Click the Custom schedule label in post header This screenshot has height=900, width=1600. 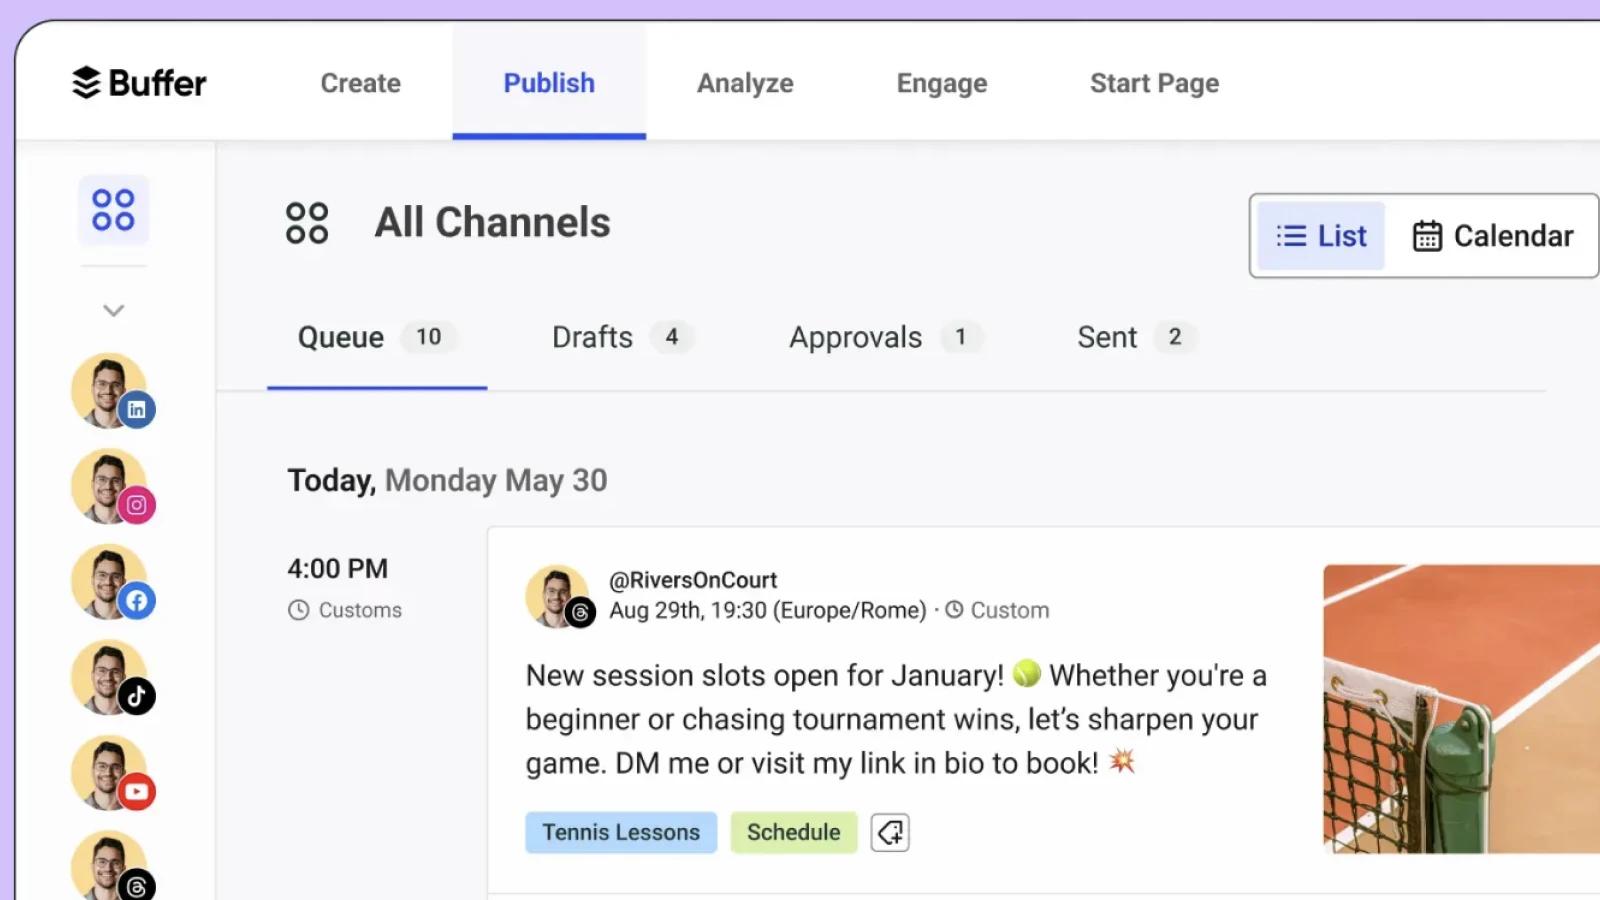997,610
